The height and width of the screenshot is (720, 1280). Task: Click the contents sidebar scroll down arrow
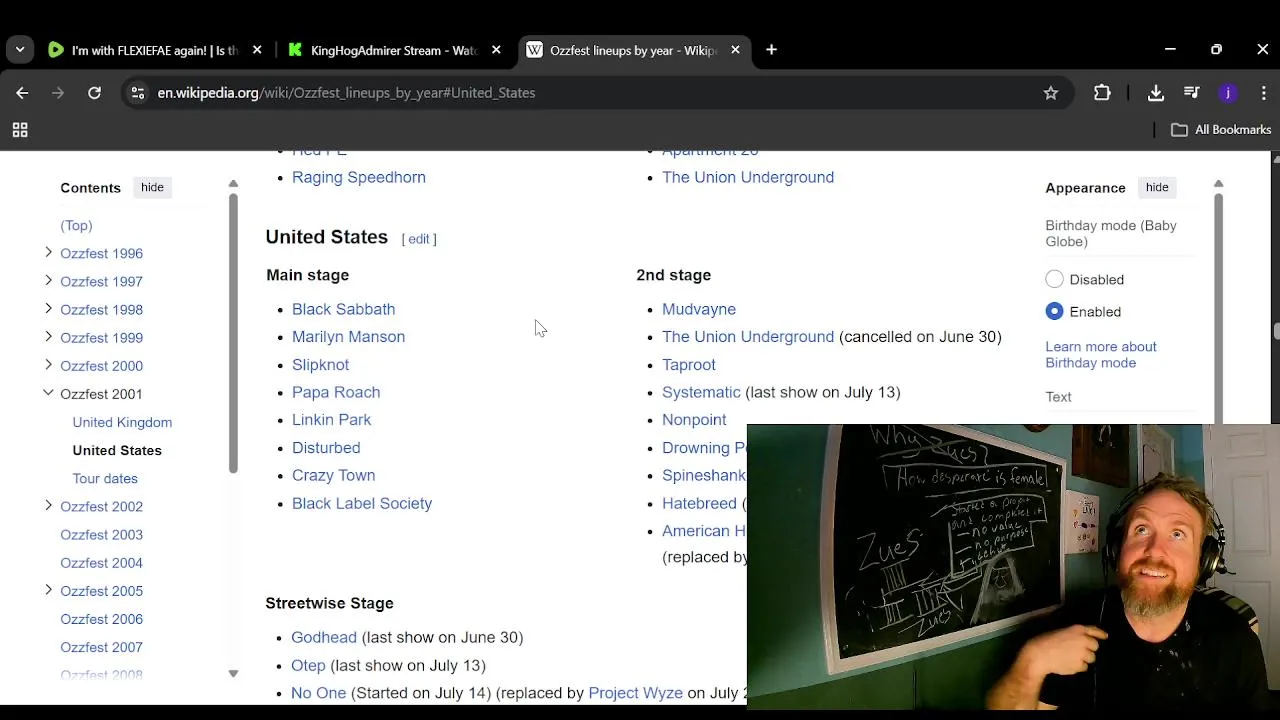[233, 674]
